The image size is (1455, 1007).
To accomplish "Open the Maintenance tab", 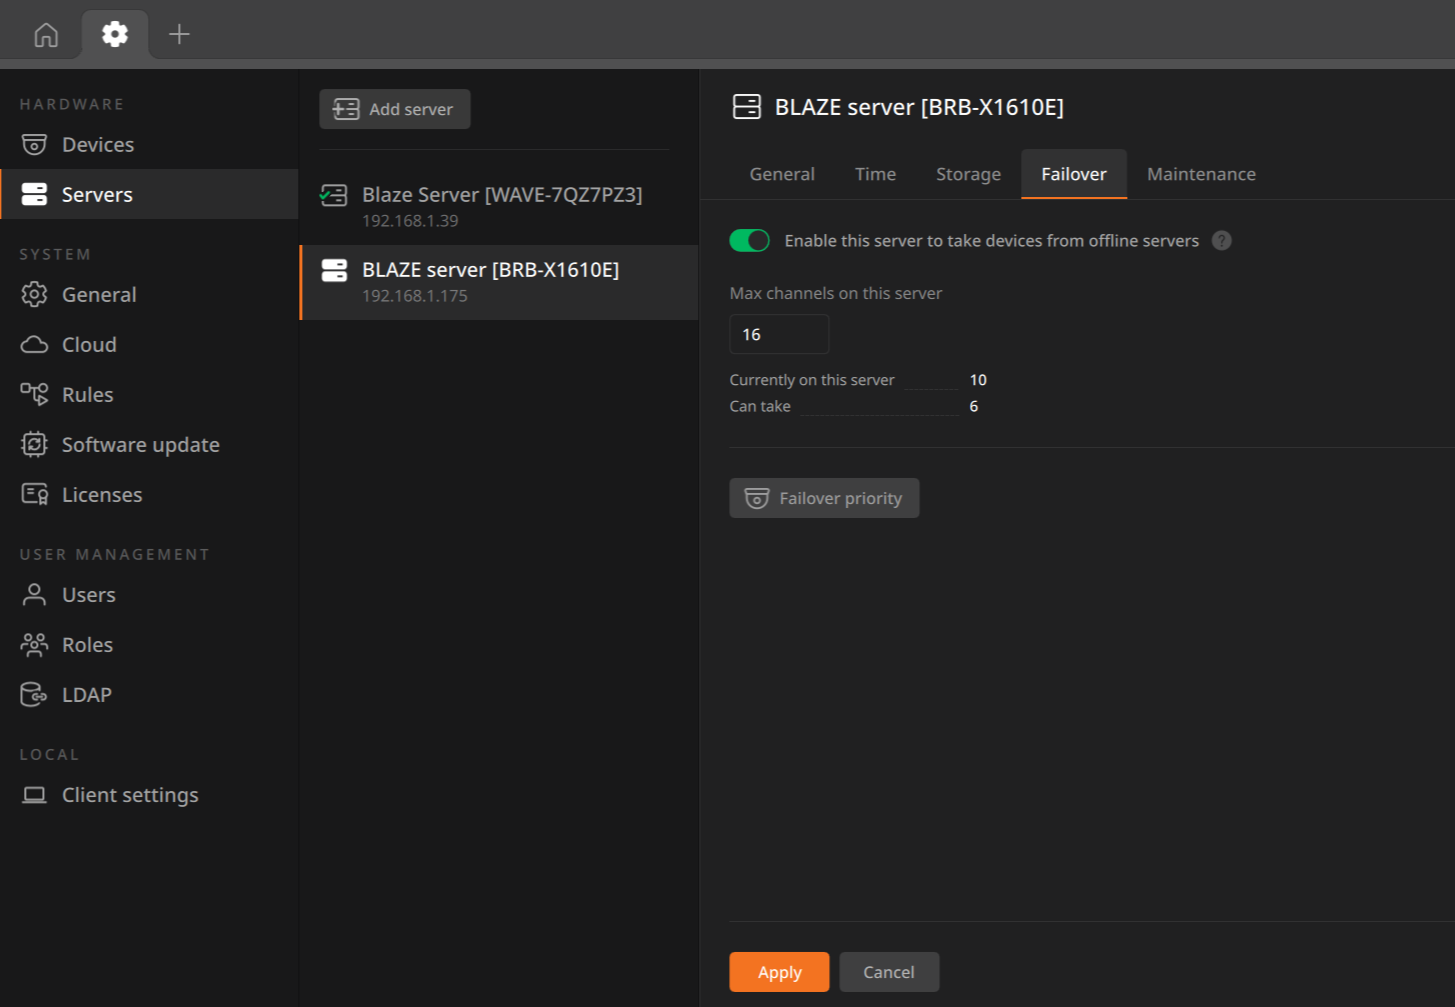I will coord(1201,174).
